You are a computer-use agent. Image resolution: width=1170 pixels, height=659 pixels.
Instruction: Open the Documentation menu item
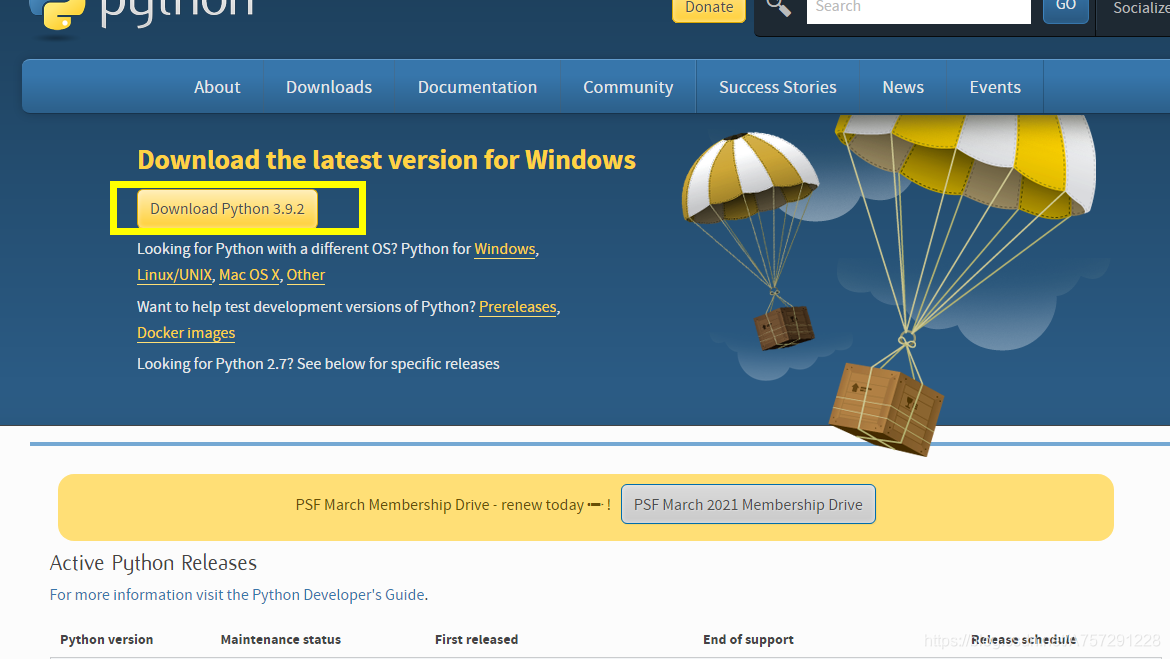coord(478,87)
